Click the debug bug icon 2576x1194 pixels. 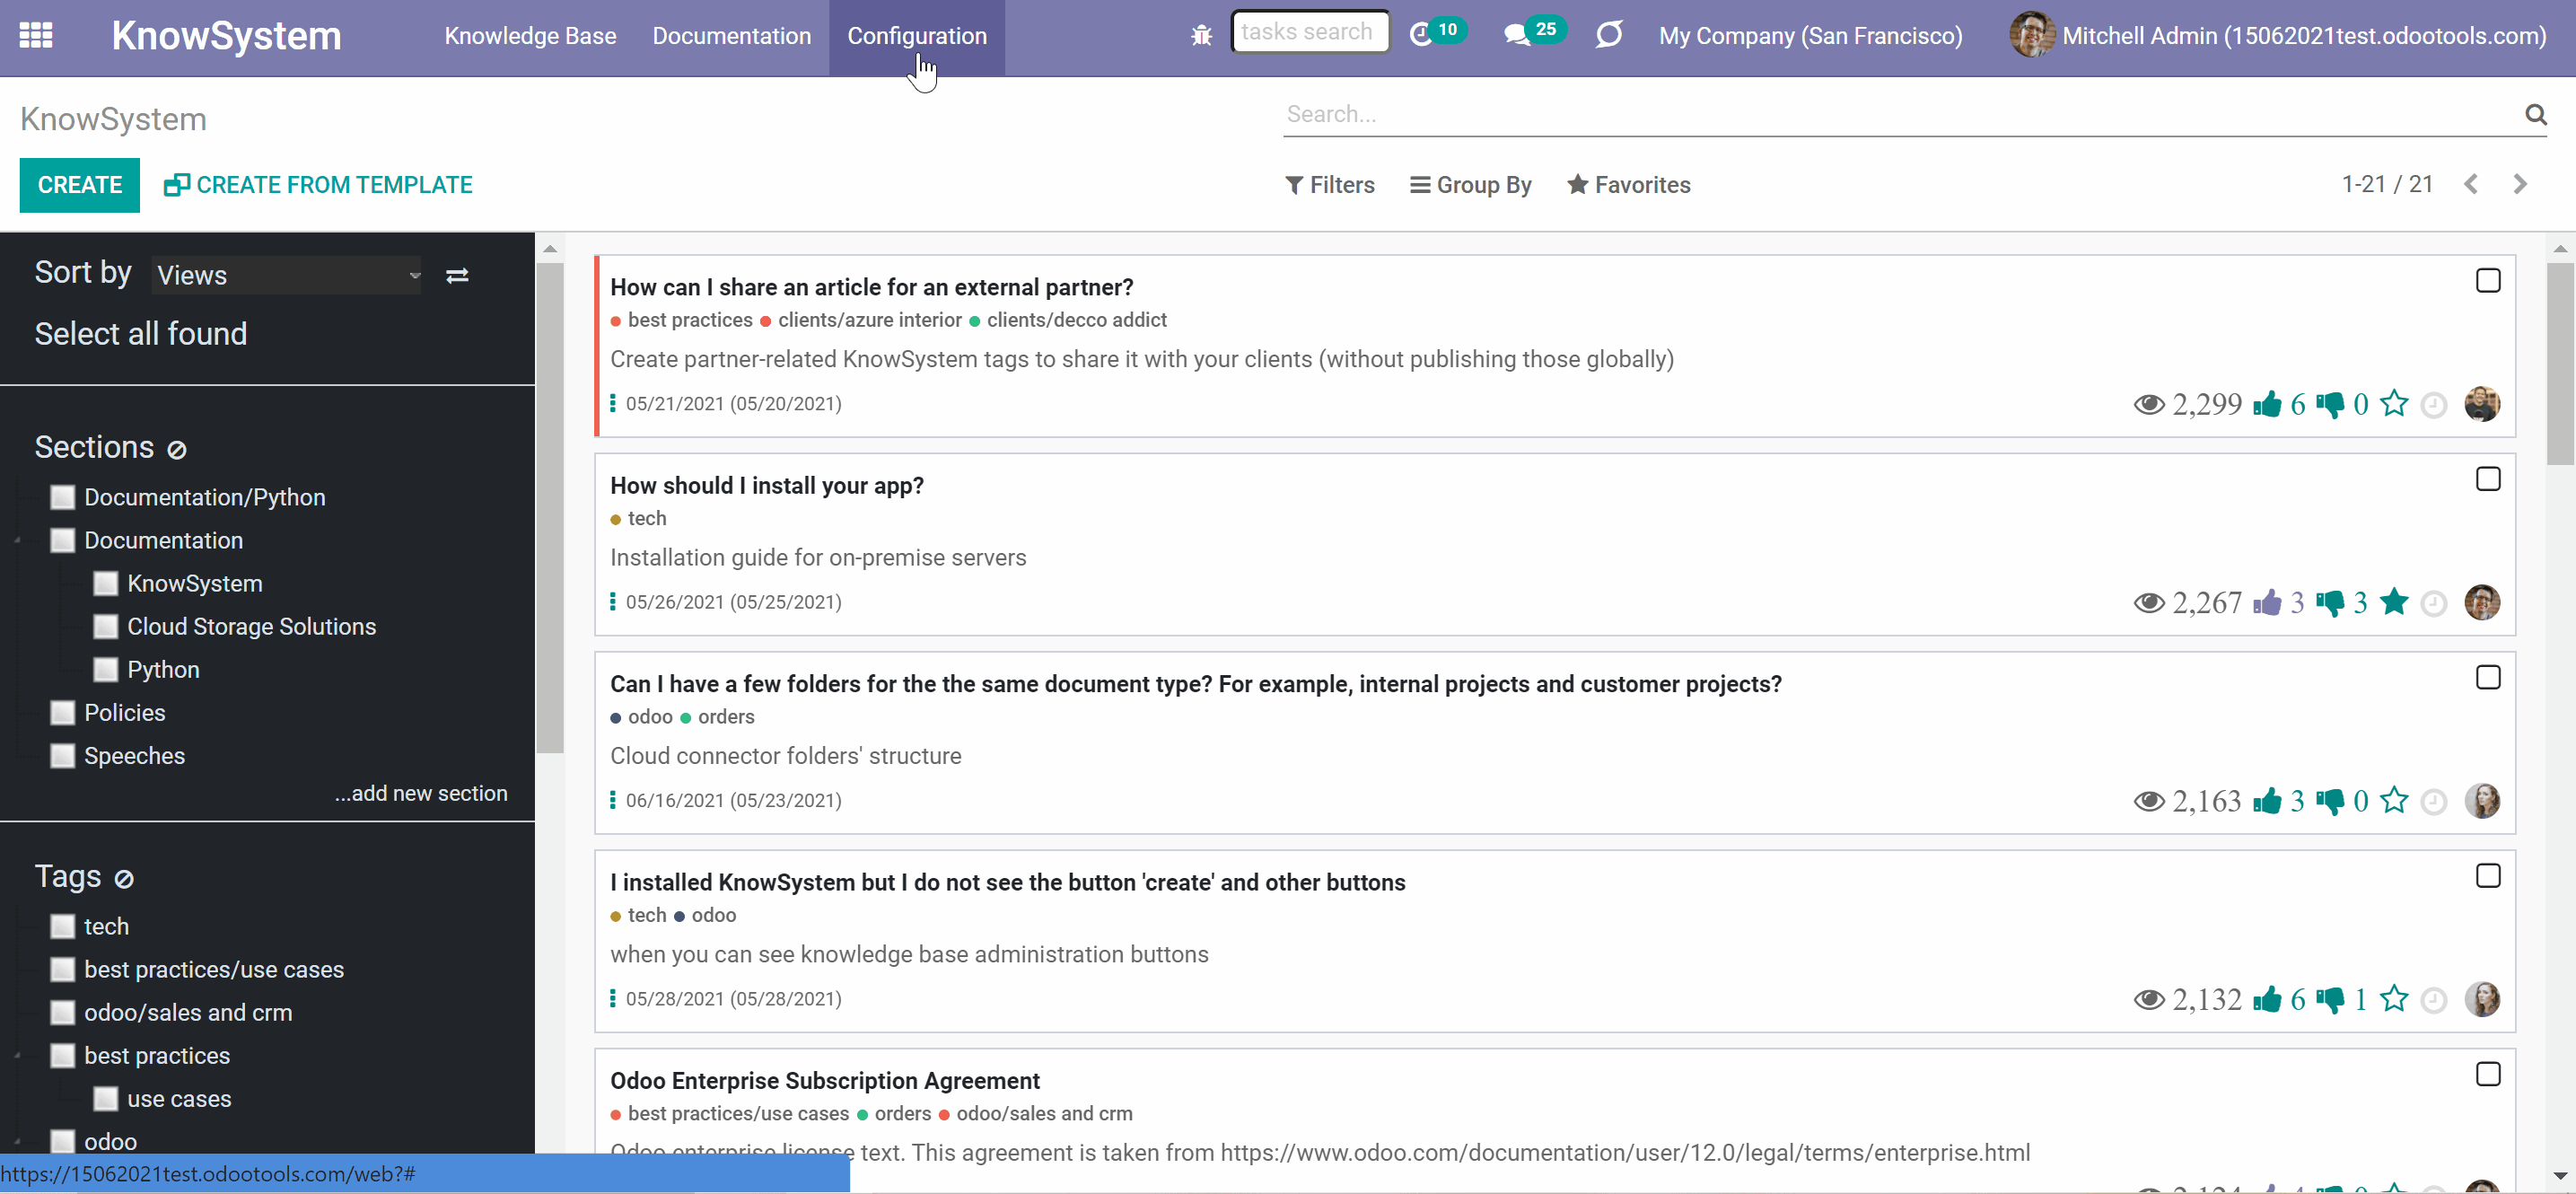[1201, 36]
